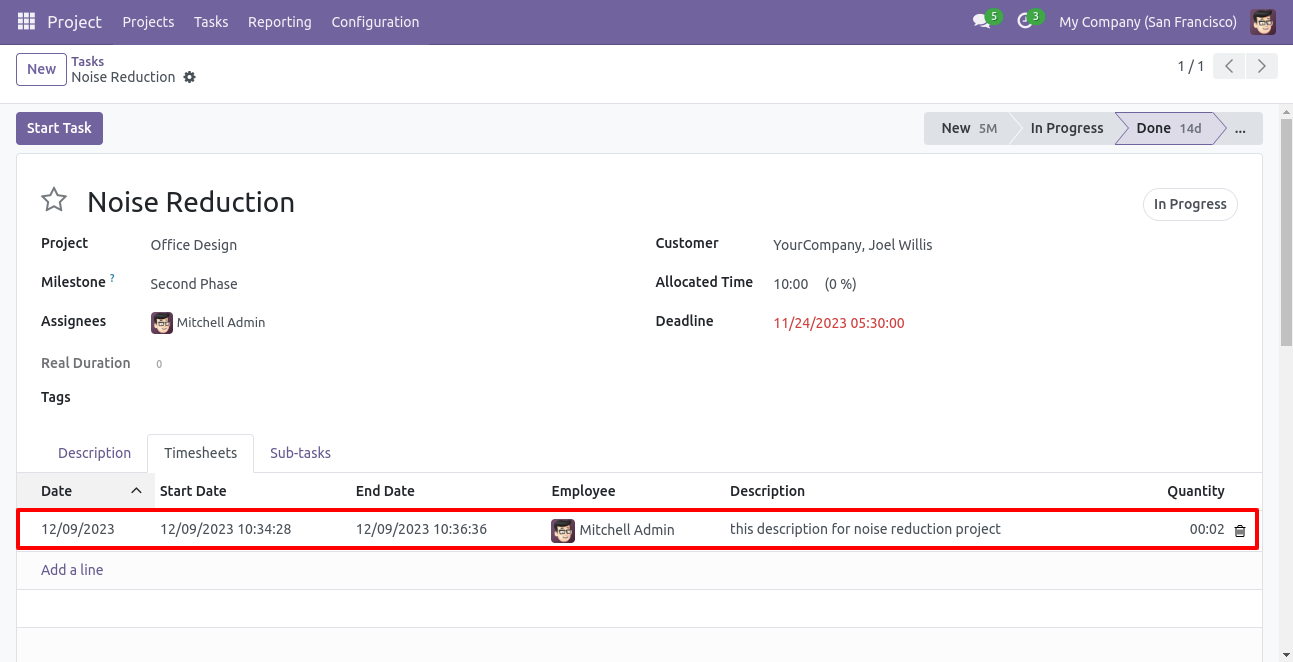Click Add a line link

pos(72,570)
